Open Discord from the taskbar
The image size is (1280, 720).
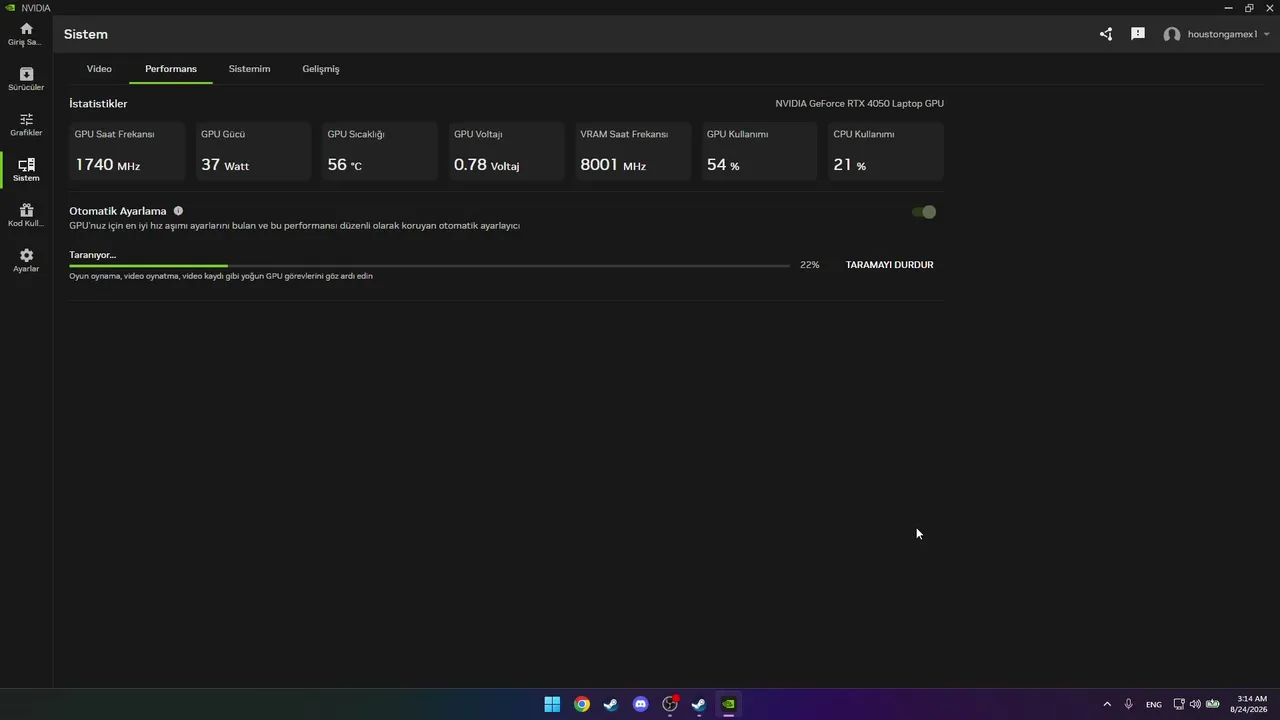pyautogui.click(x=641, y=704)
